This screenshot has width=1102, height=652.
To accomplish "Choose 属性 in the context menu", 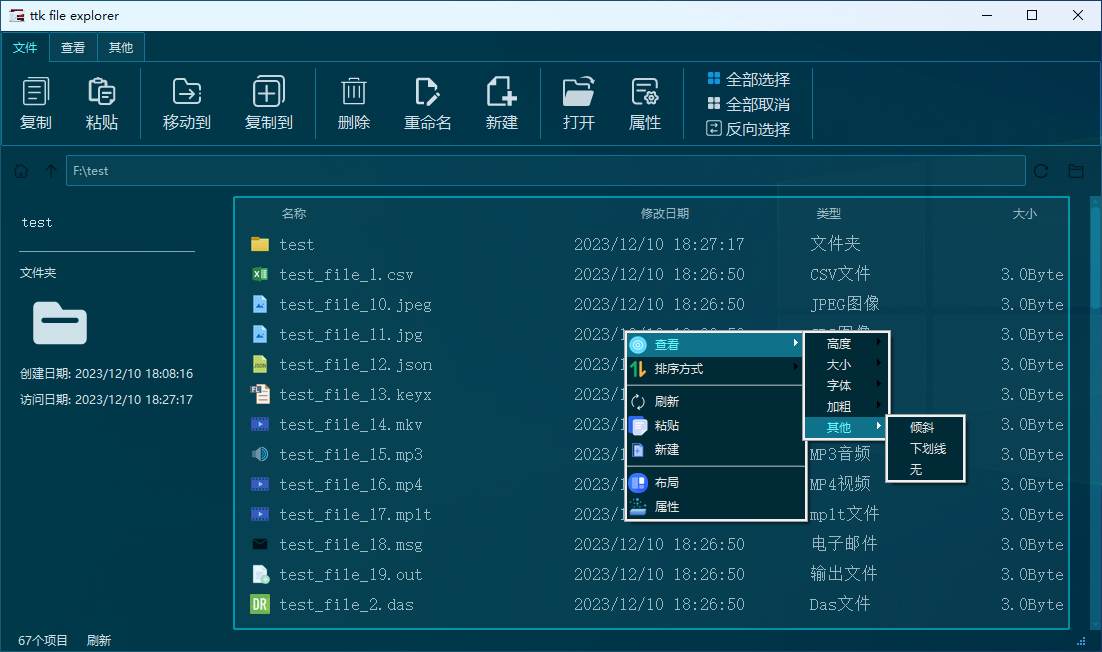I will coord(715,507).
